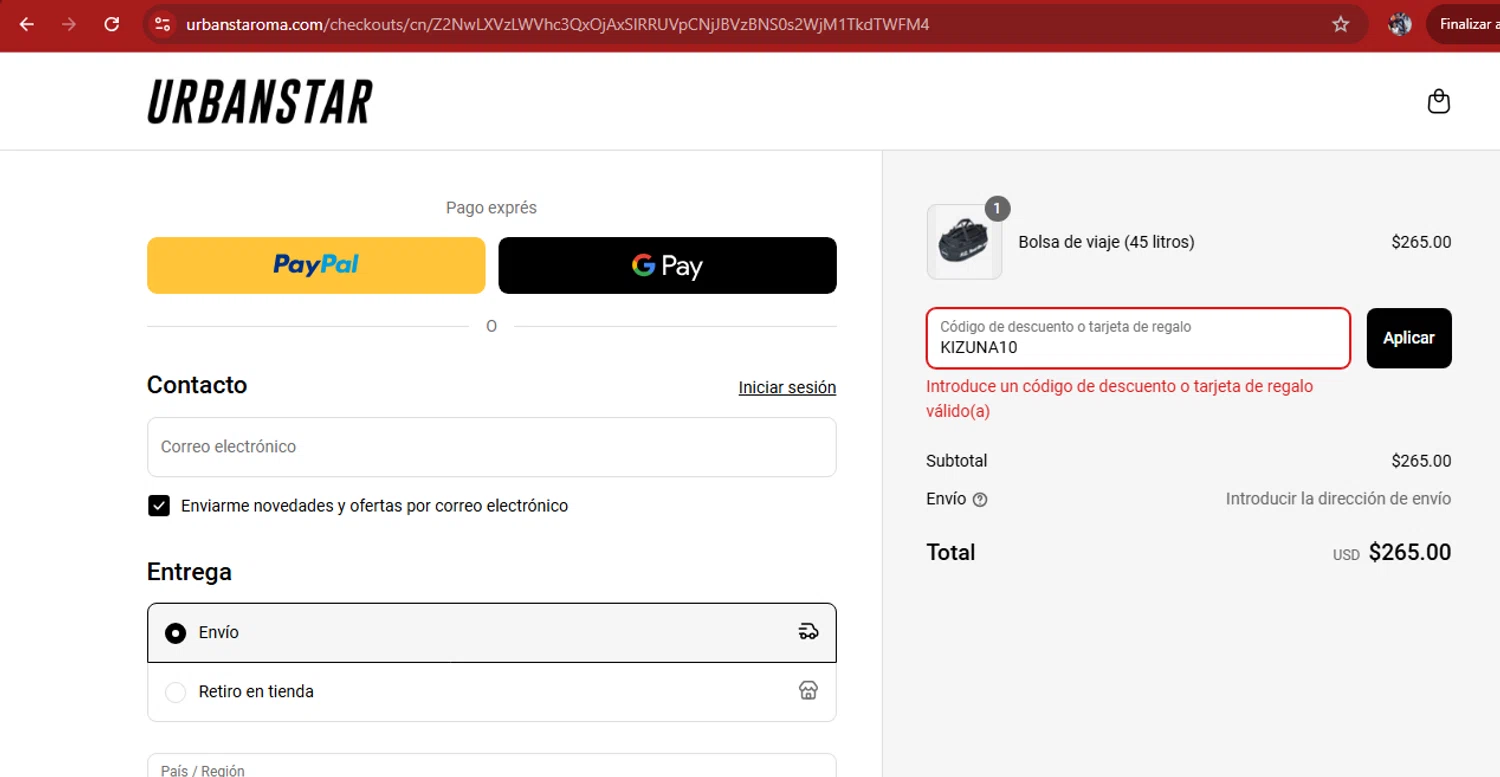The image size is (1500, 777).
Task: Reload the page with the refresh icon
Action: coord(112,24)
